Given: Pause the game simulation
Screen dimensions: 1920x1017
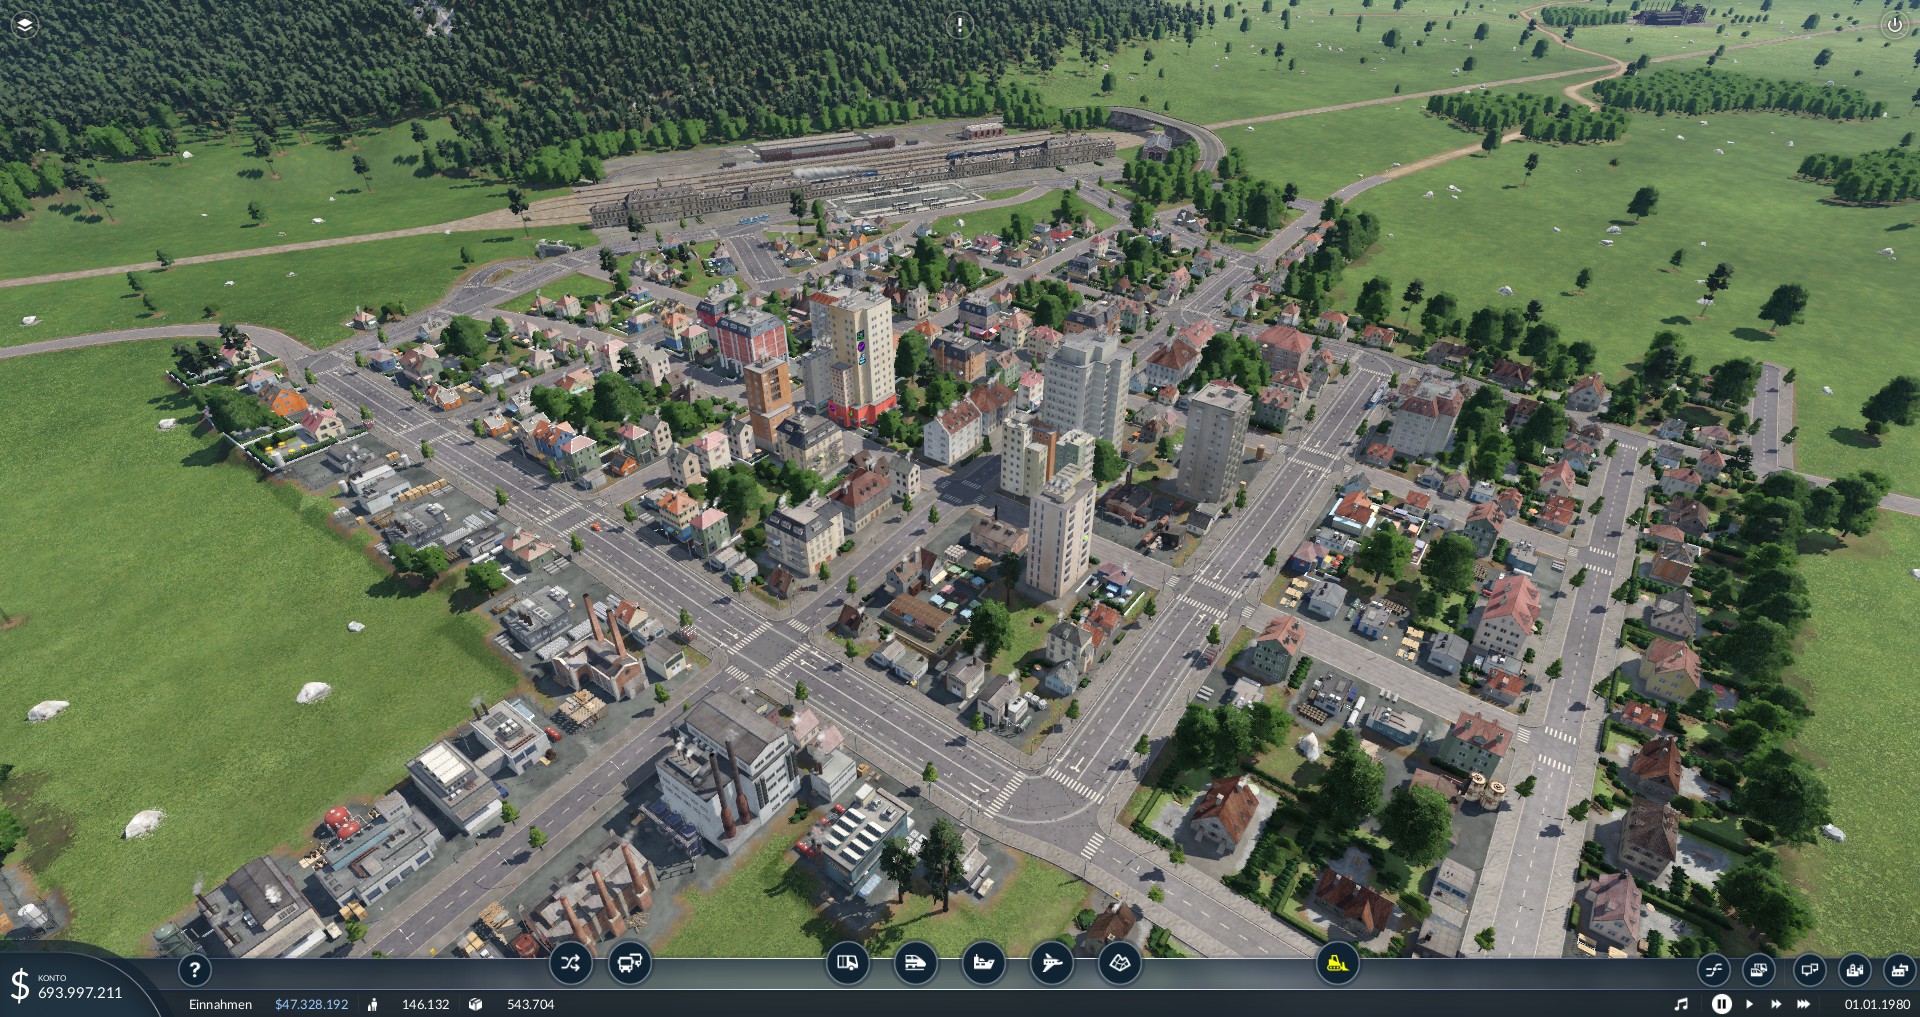Looking at the screenshot, I should tap(1721, 1004).
